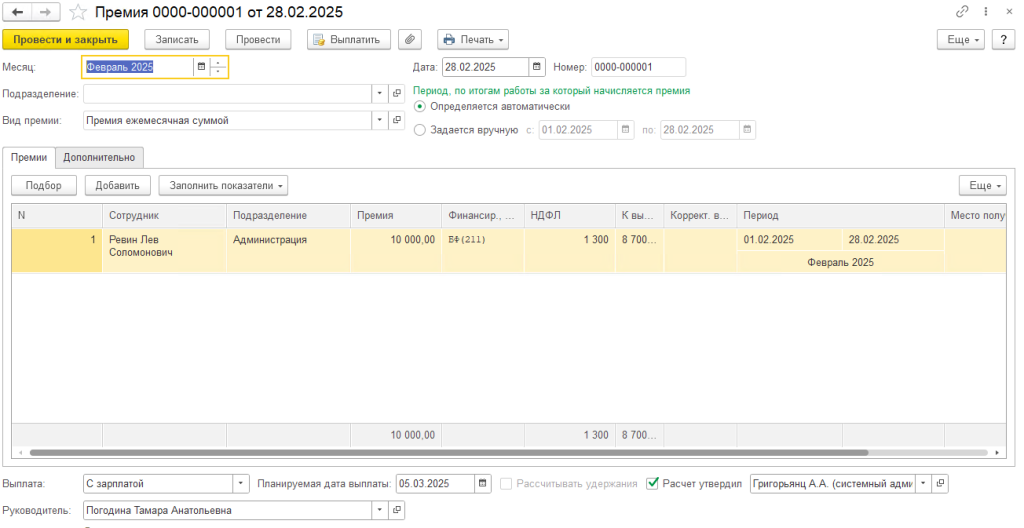Focus the Месяц field Февраль 2025
Viewport: 1024px width, 528px height.
138,67
